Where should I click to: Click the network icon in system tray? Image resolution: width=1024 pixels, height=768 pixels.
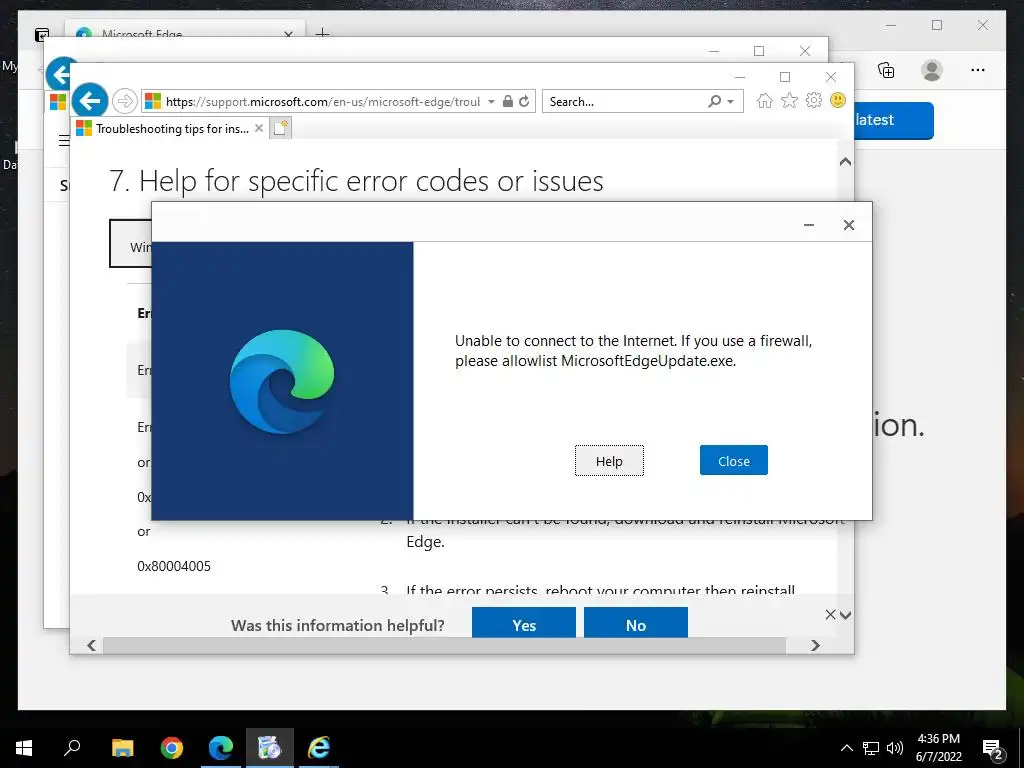point(871,748)
